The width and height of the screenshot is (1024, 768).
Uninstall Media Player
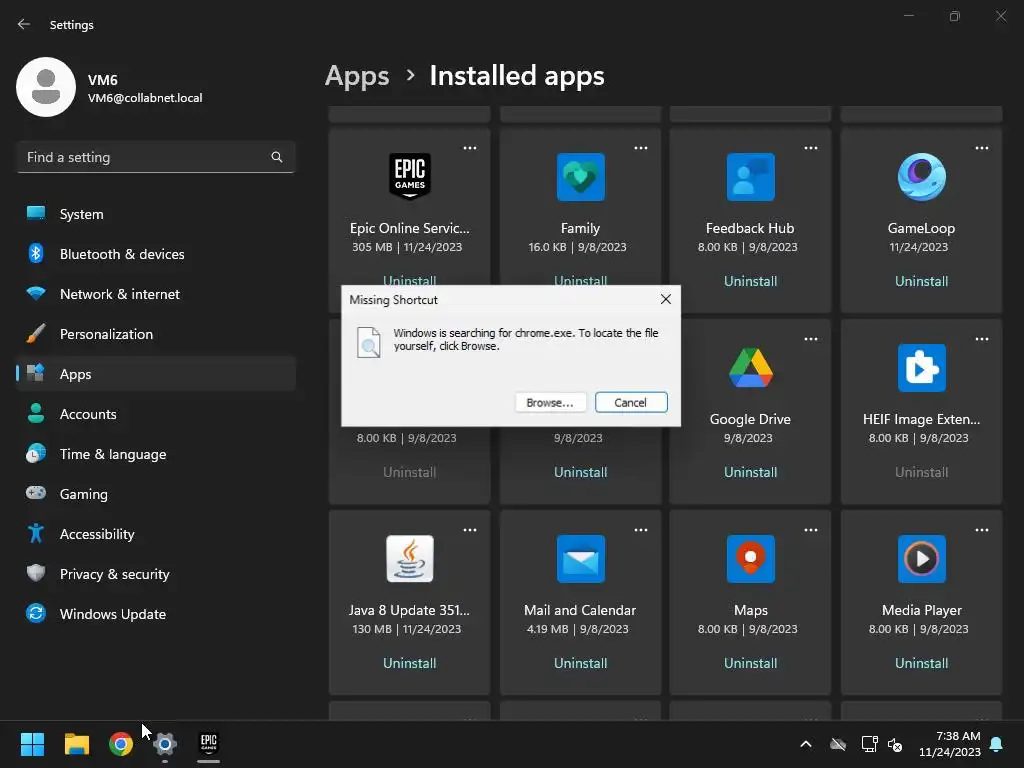pyautogui.click(x=921, y=663)
